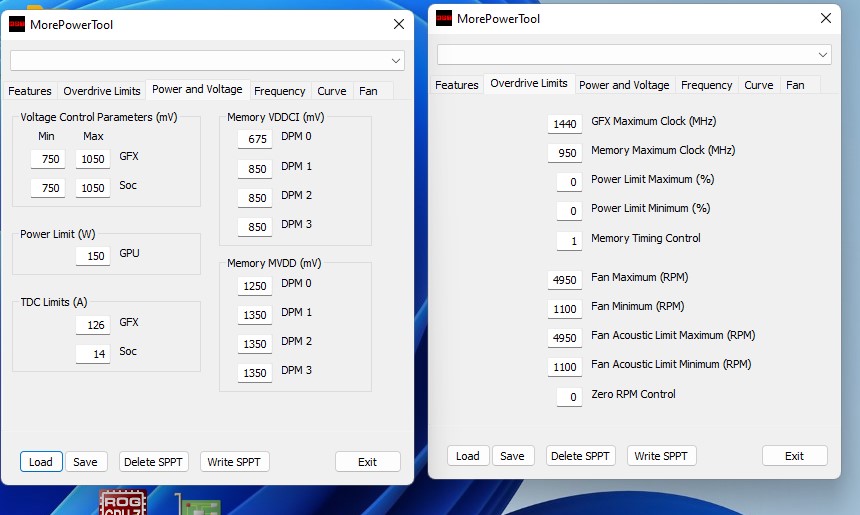
Task: Edit Fan Acoustic Limit Minimum field
Action: pos(564,367)
